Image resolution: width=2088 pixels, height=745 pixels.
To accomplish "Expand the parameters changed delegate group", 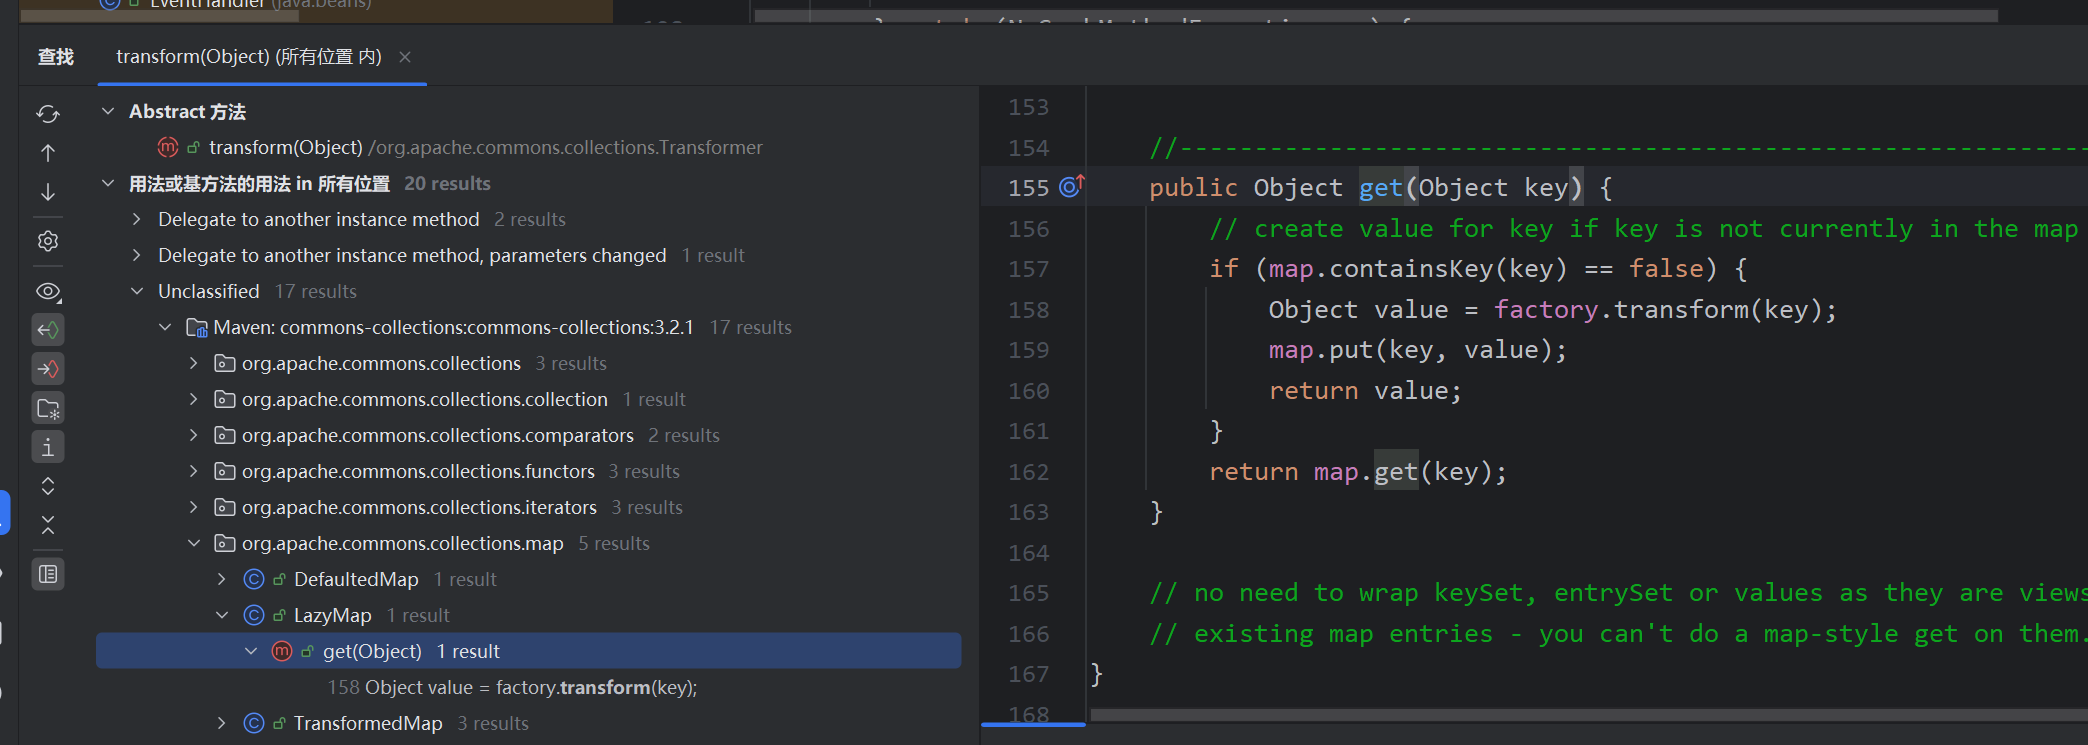I will pos(137,255).
